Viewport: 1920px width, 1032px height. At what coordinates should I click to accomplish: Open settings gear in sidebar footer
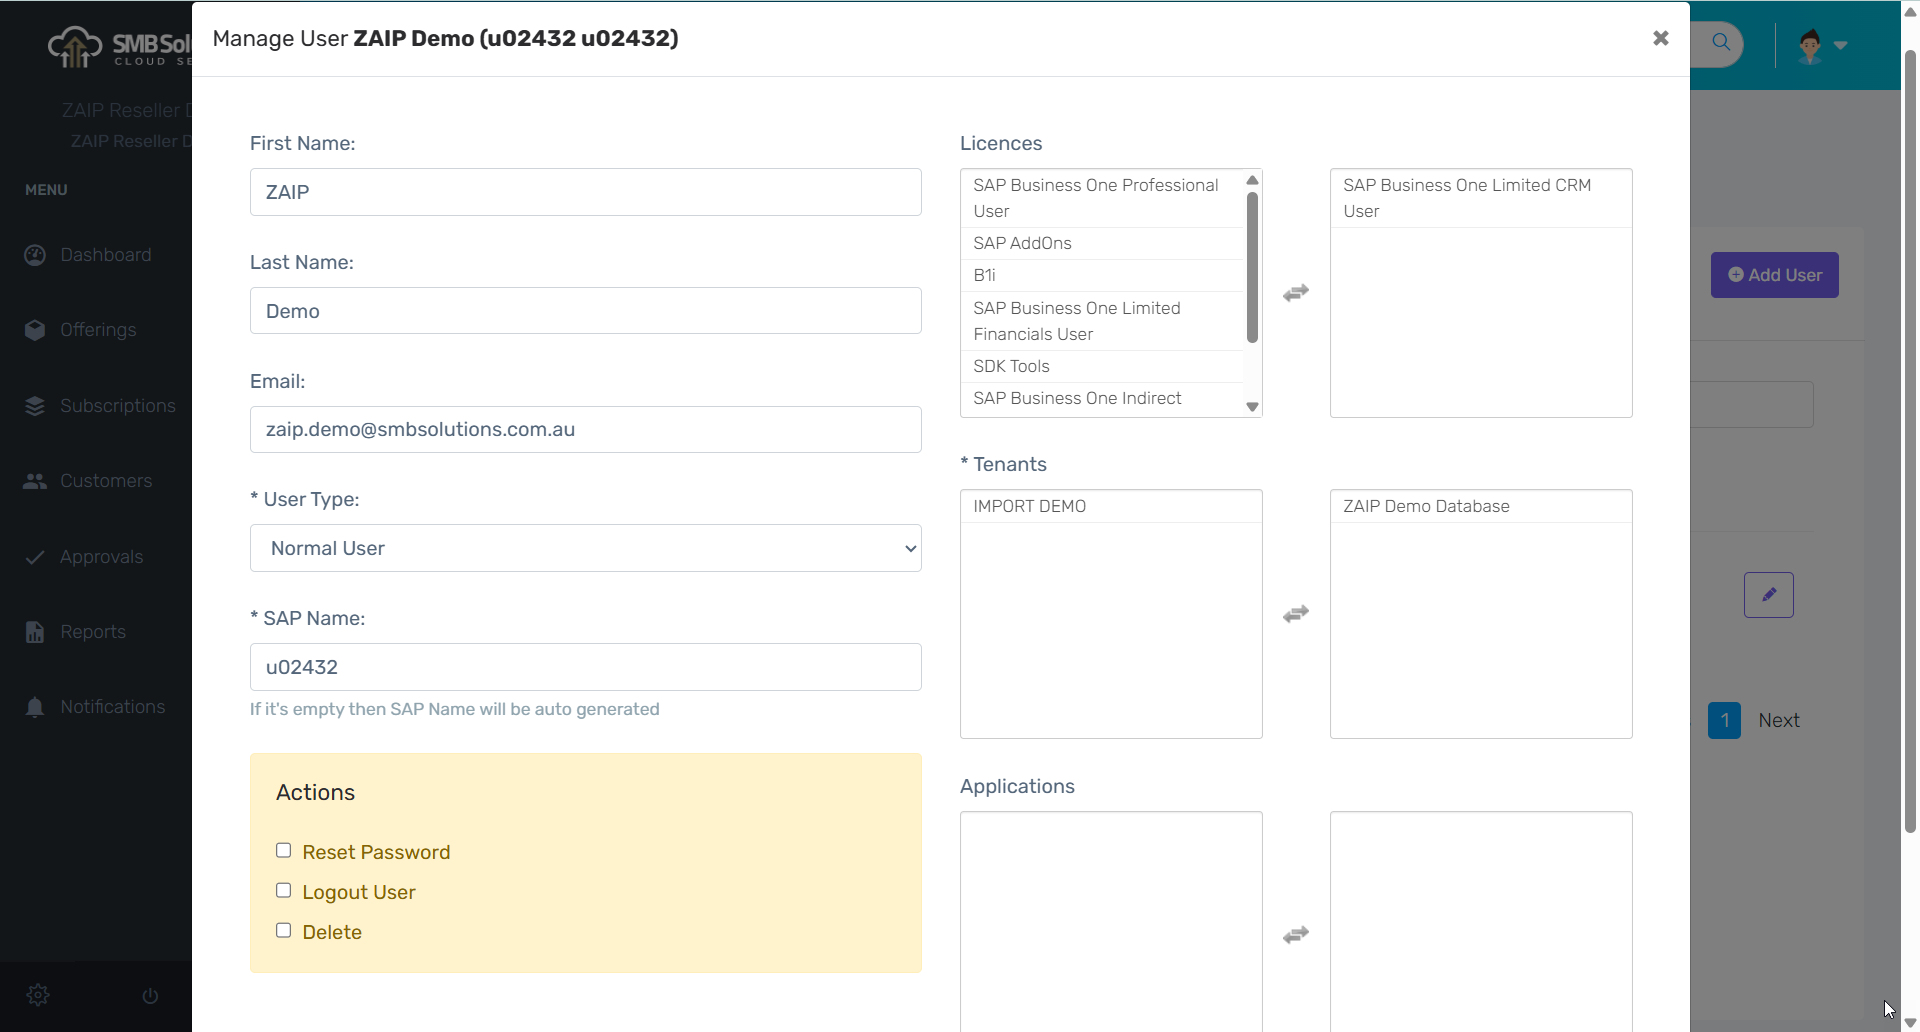click(x=38, y=995)
